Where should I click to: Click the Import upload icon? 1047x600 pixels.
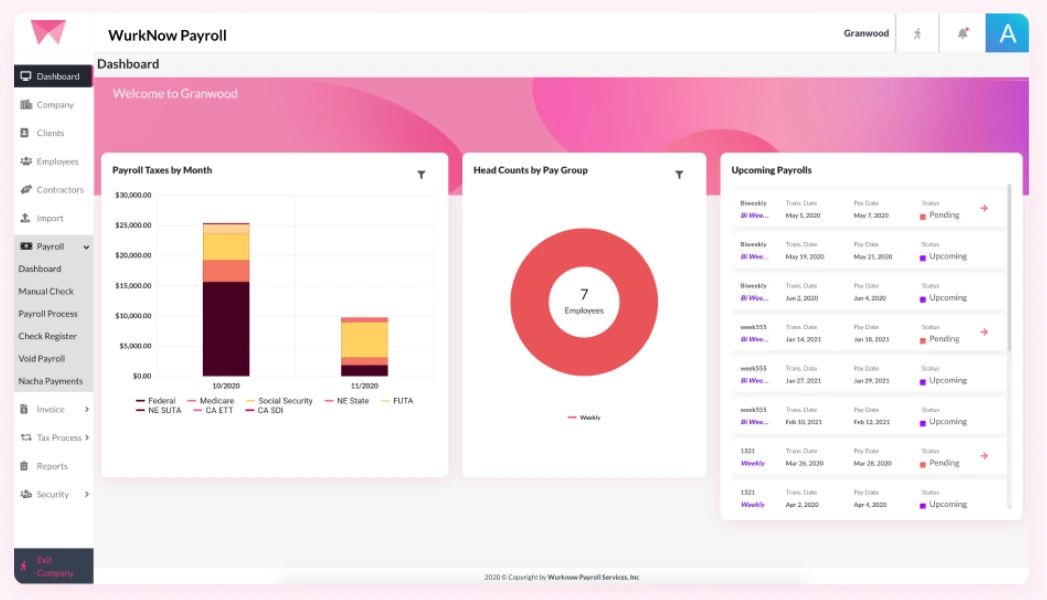(x=25, y=218)
